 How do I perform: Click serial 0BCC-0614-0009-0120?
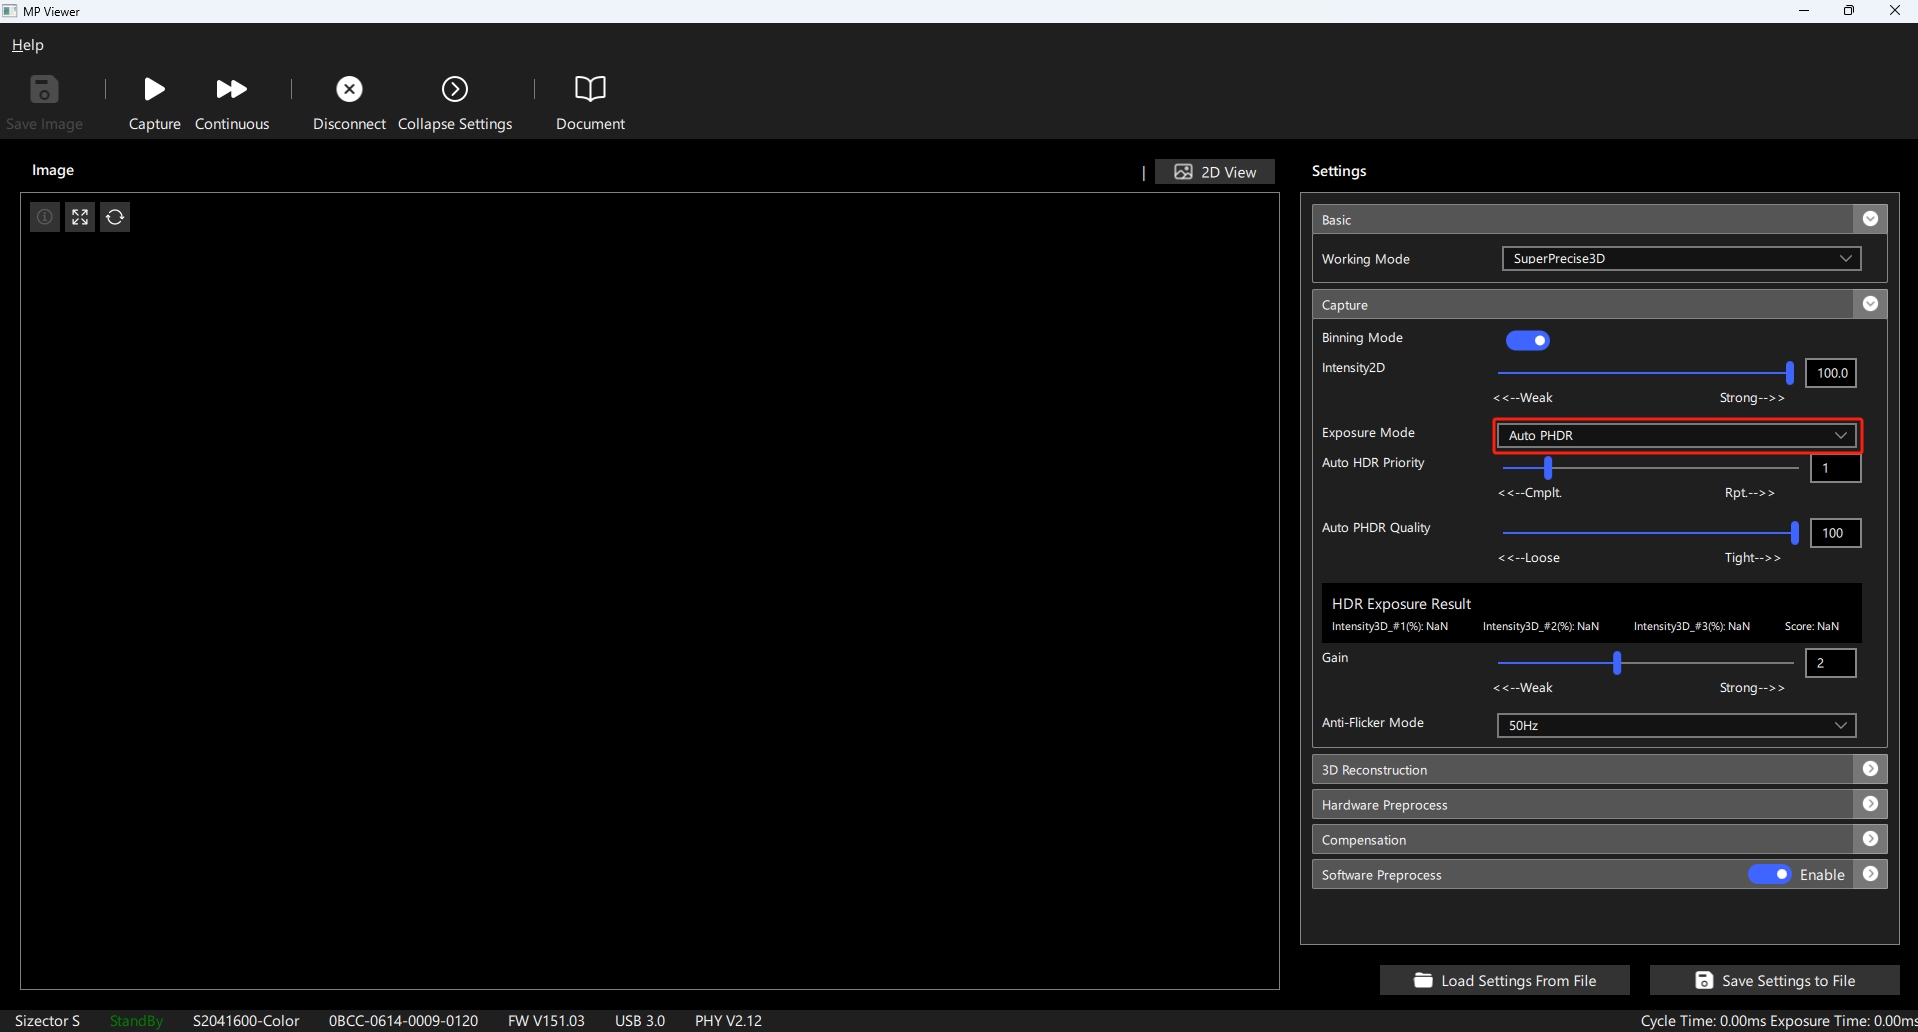(403, 1020)
